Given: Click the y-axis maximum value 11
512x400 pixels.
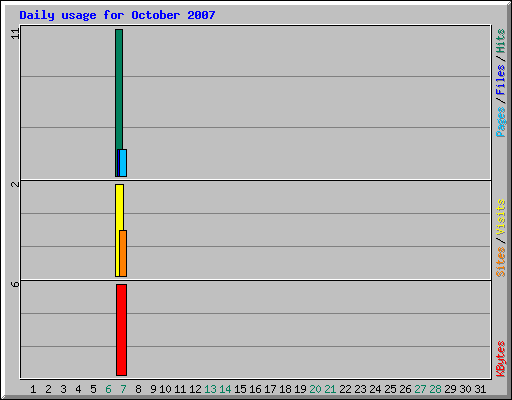Looking at the screenshot, I should click(15, 34).
